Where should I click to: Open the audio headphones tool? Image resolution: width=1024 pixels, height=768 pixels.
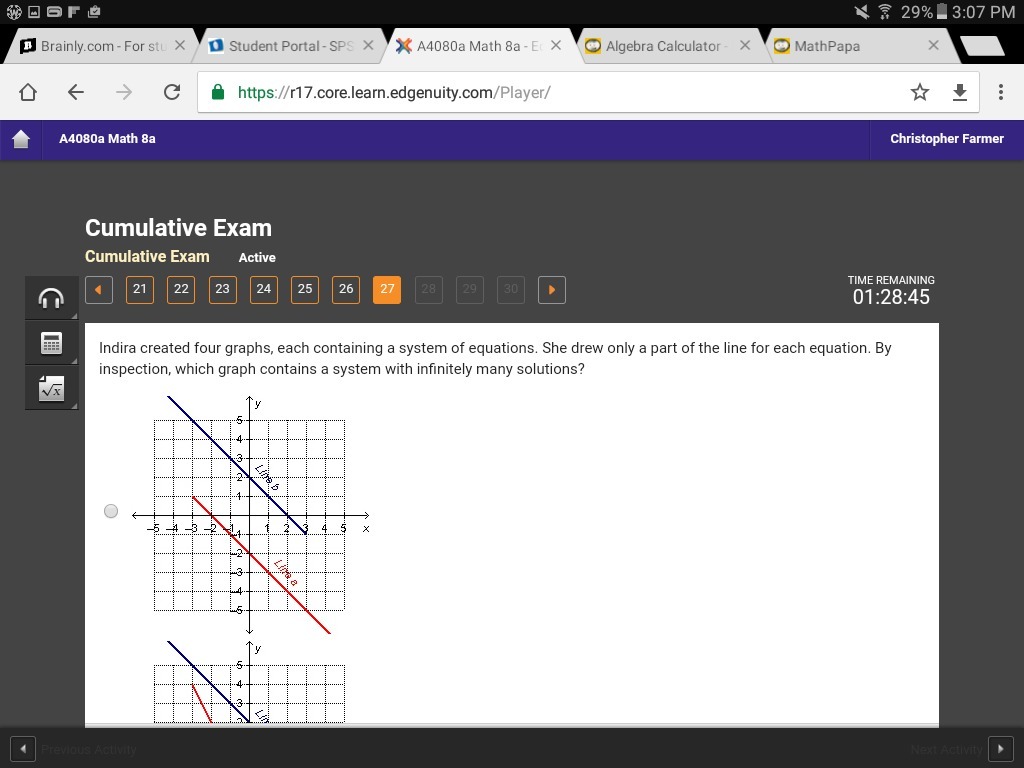(51, 298)
